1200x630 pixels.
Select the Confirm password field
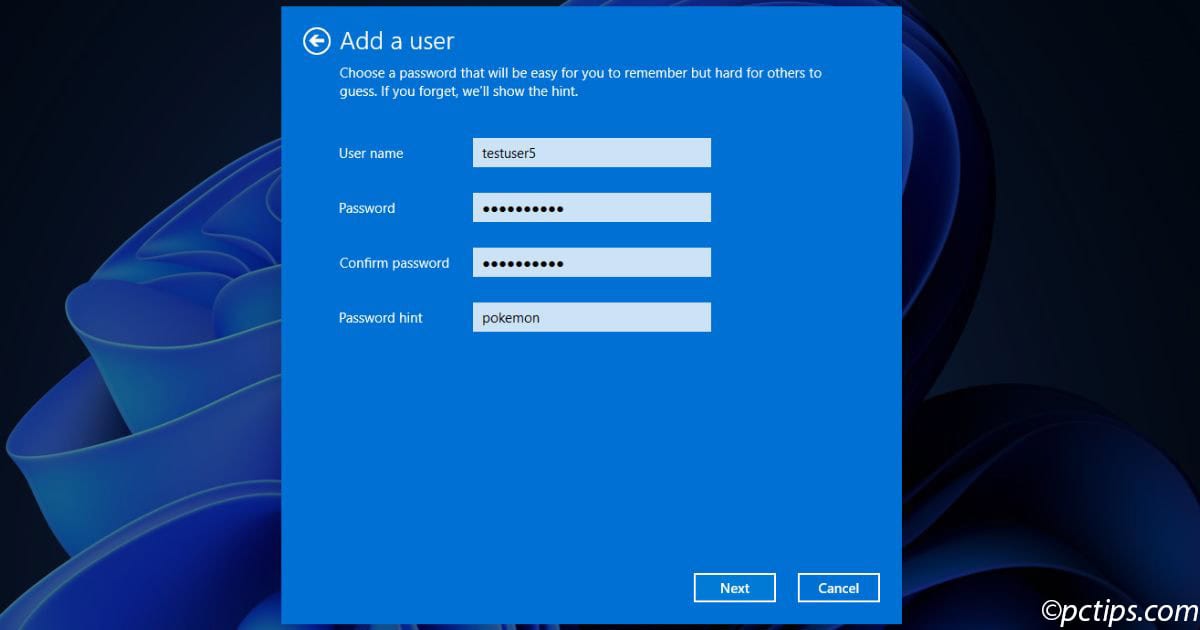click(x=592, y=263)
